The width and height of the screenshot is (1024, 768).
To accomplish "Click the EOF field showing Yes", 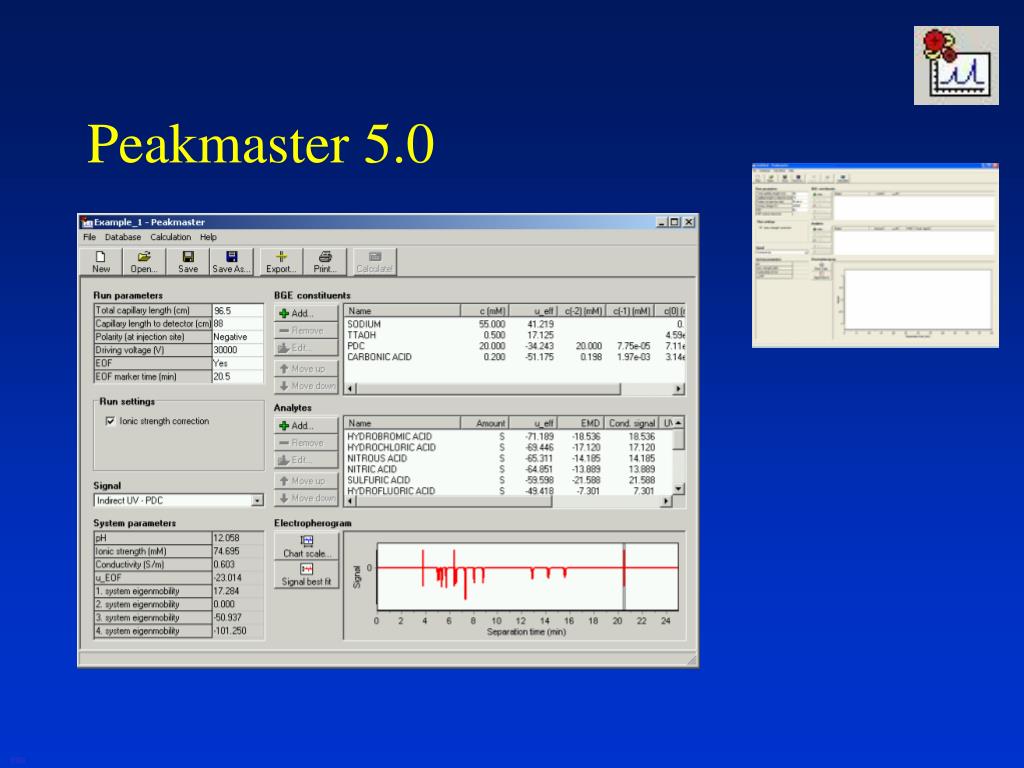I will tap(238, 363).
